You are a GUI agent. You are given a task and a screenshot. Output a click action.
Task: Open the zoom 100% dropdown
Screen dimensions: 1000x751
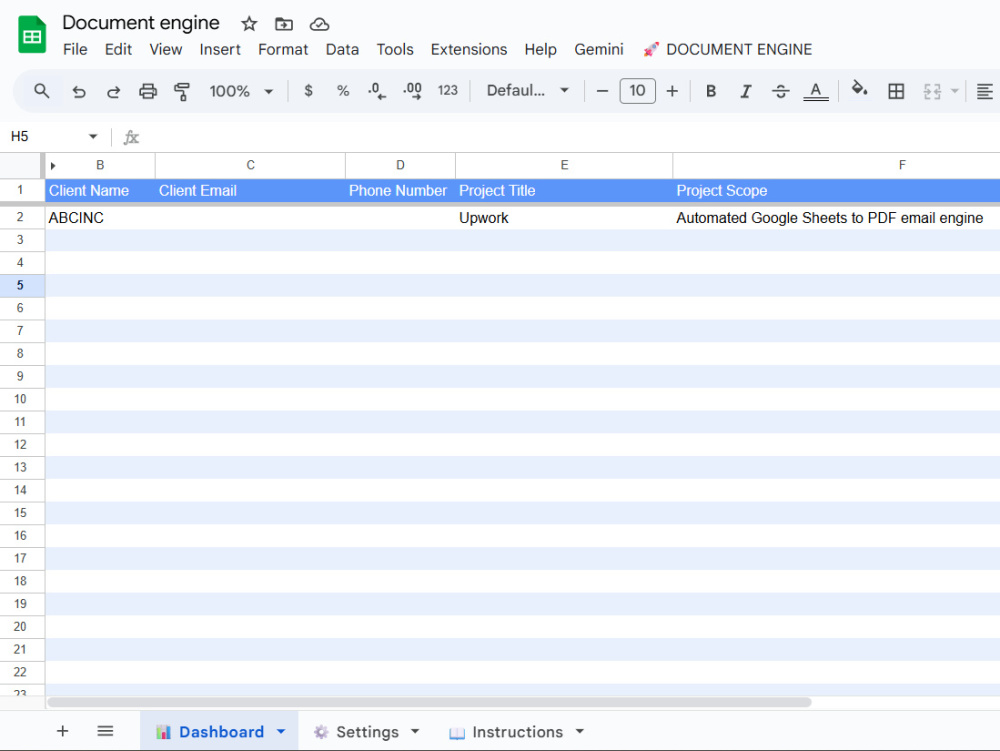tap(241, 91)
